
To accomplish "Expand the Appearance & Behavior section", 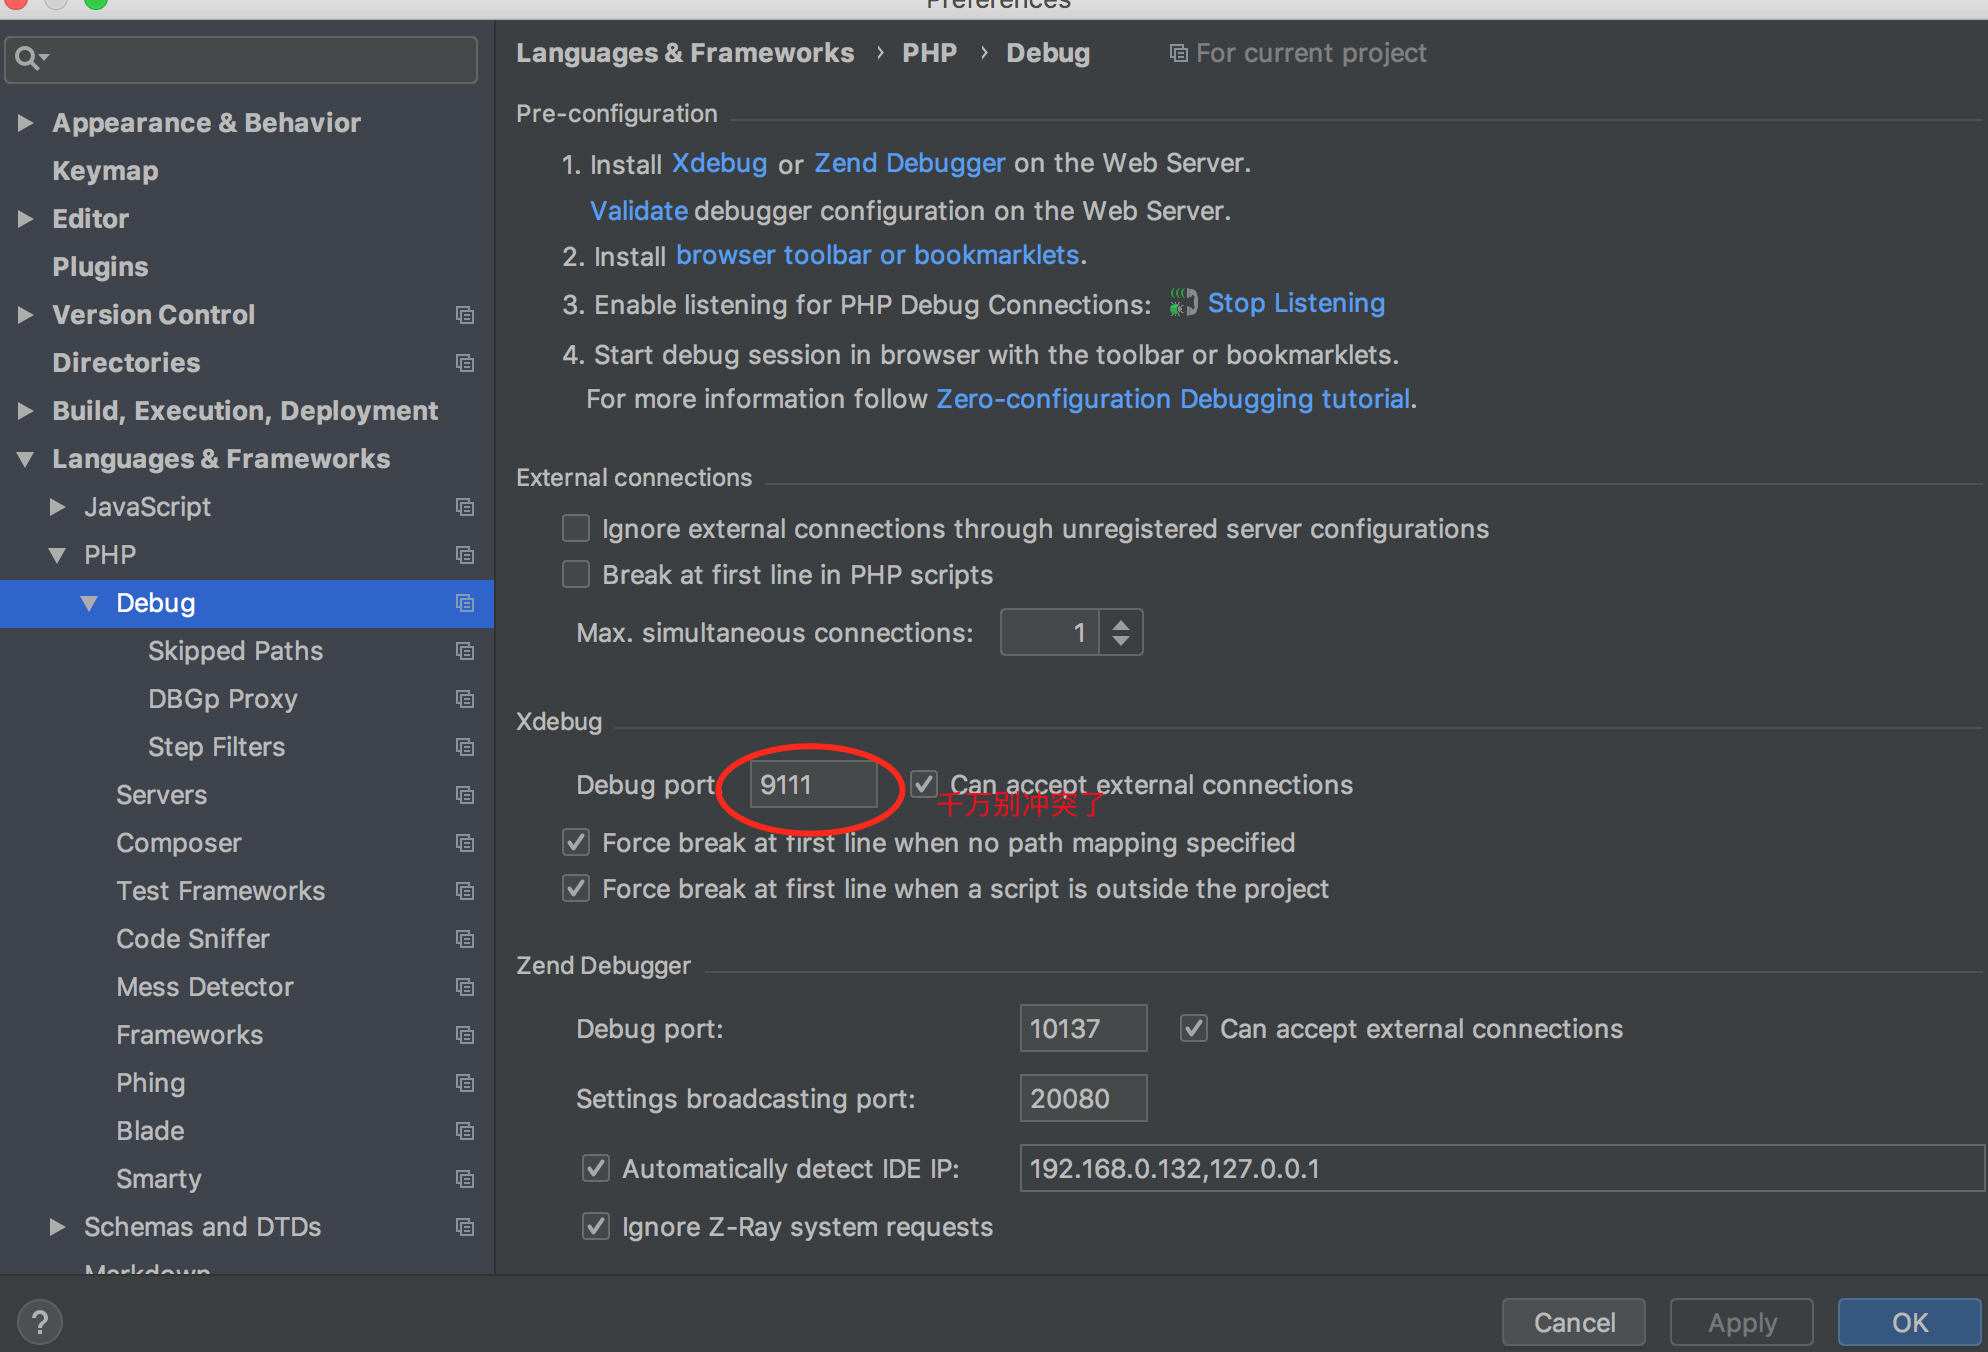I will pos(26,123).
